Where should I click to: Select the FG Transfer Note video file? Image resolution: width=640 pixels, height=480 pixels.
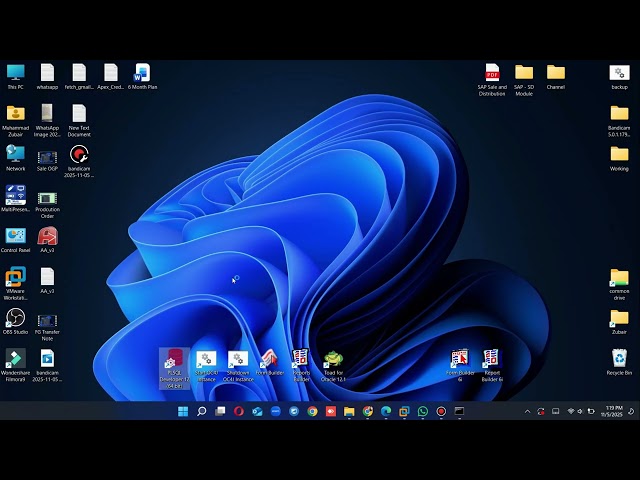tap(47, 327)
